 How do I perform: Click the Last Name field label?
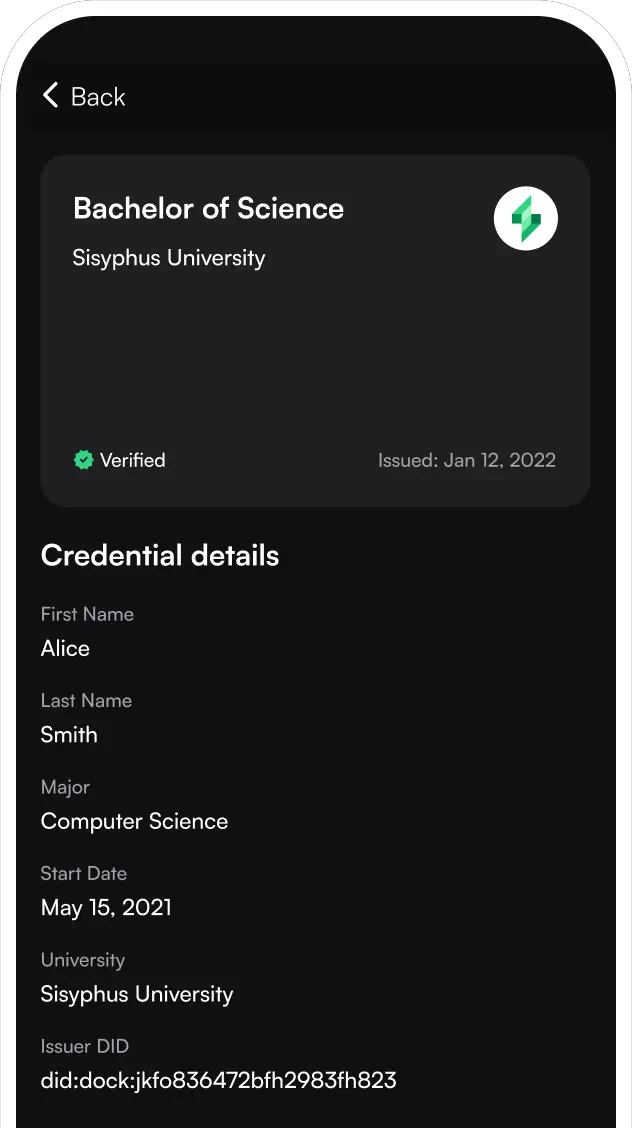coord(86,701)
